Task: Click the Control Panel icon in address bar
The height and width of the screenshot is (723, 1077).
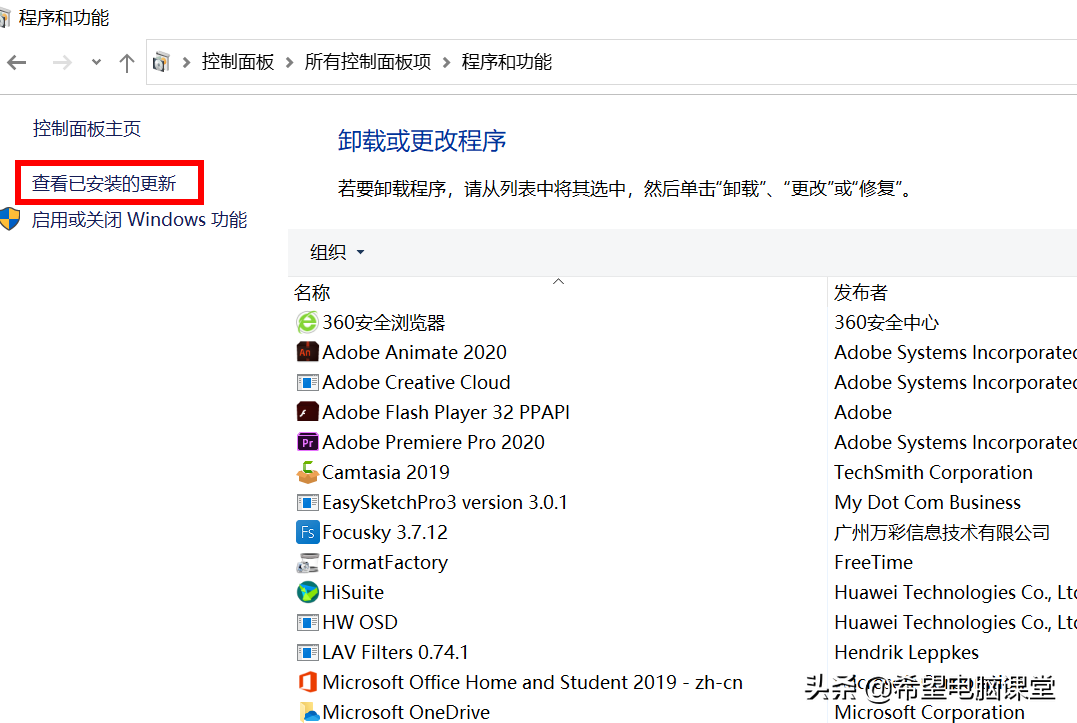Action: tap(161, 62)
